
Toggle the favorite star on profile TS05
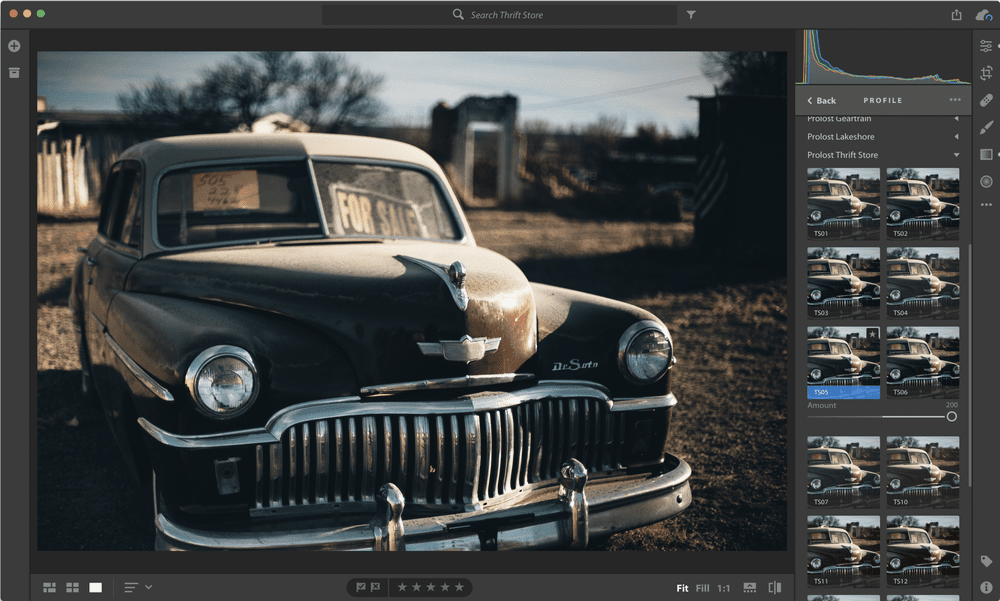tap(873, 333)
